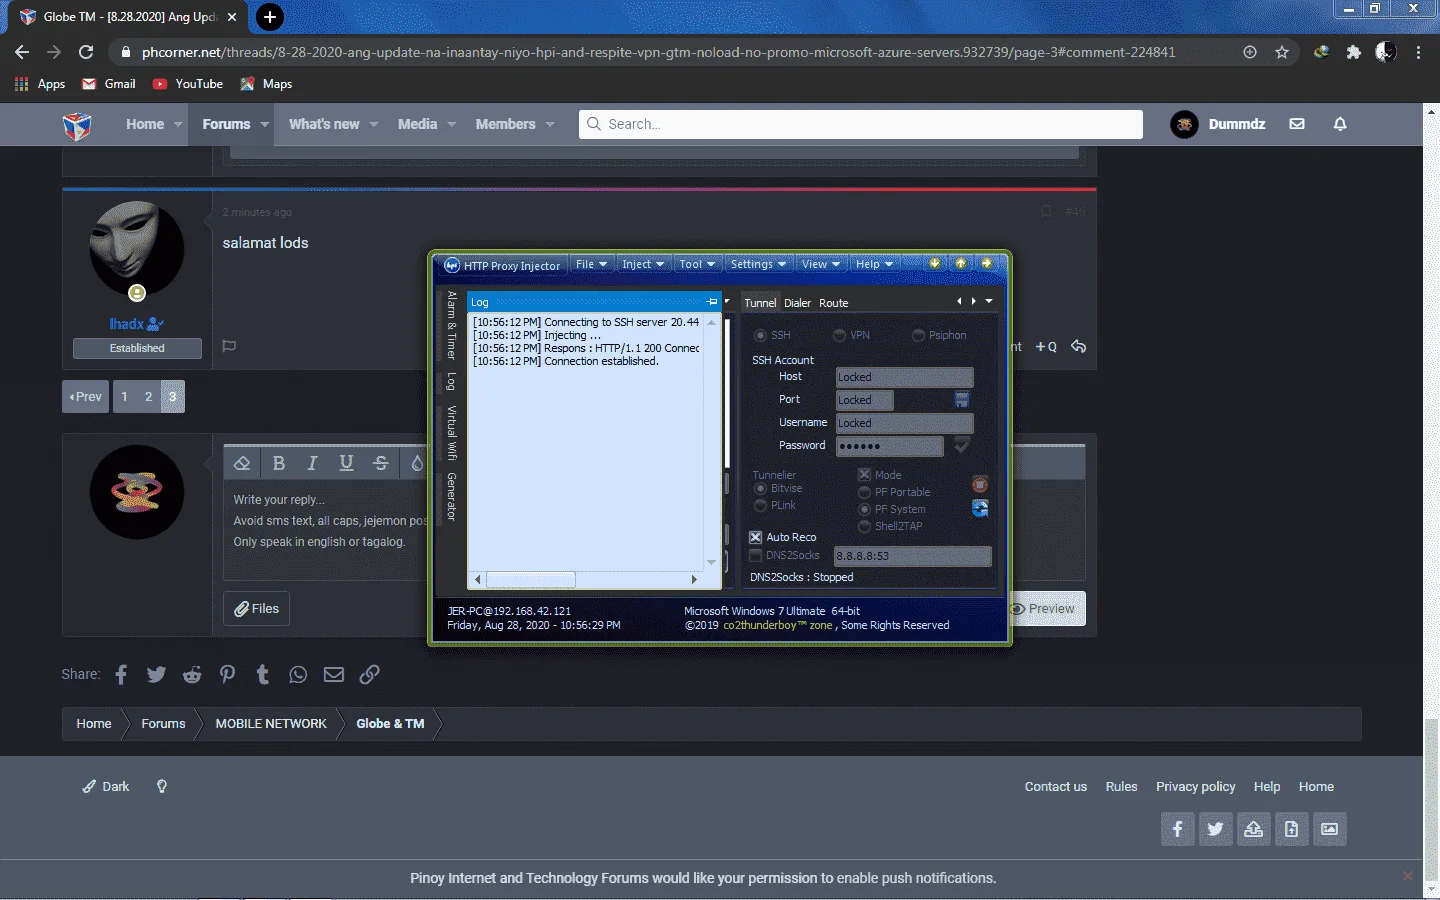Reload the page in Chrome
The width and height of the screenshot is (1440, 900).
86,52
